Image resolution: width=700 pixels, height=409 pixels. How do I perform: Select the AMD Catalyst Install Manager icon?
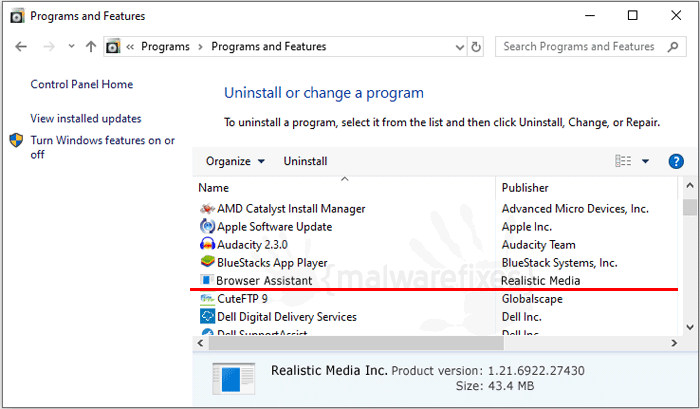[207, 209]
